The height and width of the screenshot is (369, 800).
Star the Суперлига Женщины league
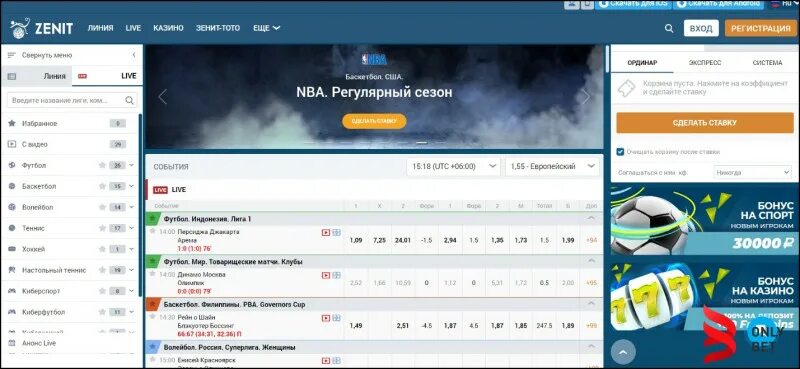pyautogui.click(x=152, y=347)
